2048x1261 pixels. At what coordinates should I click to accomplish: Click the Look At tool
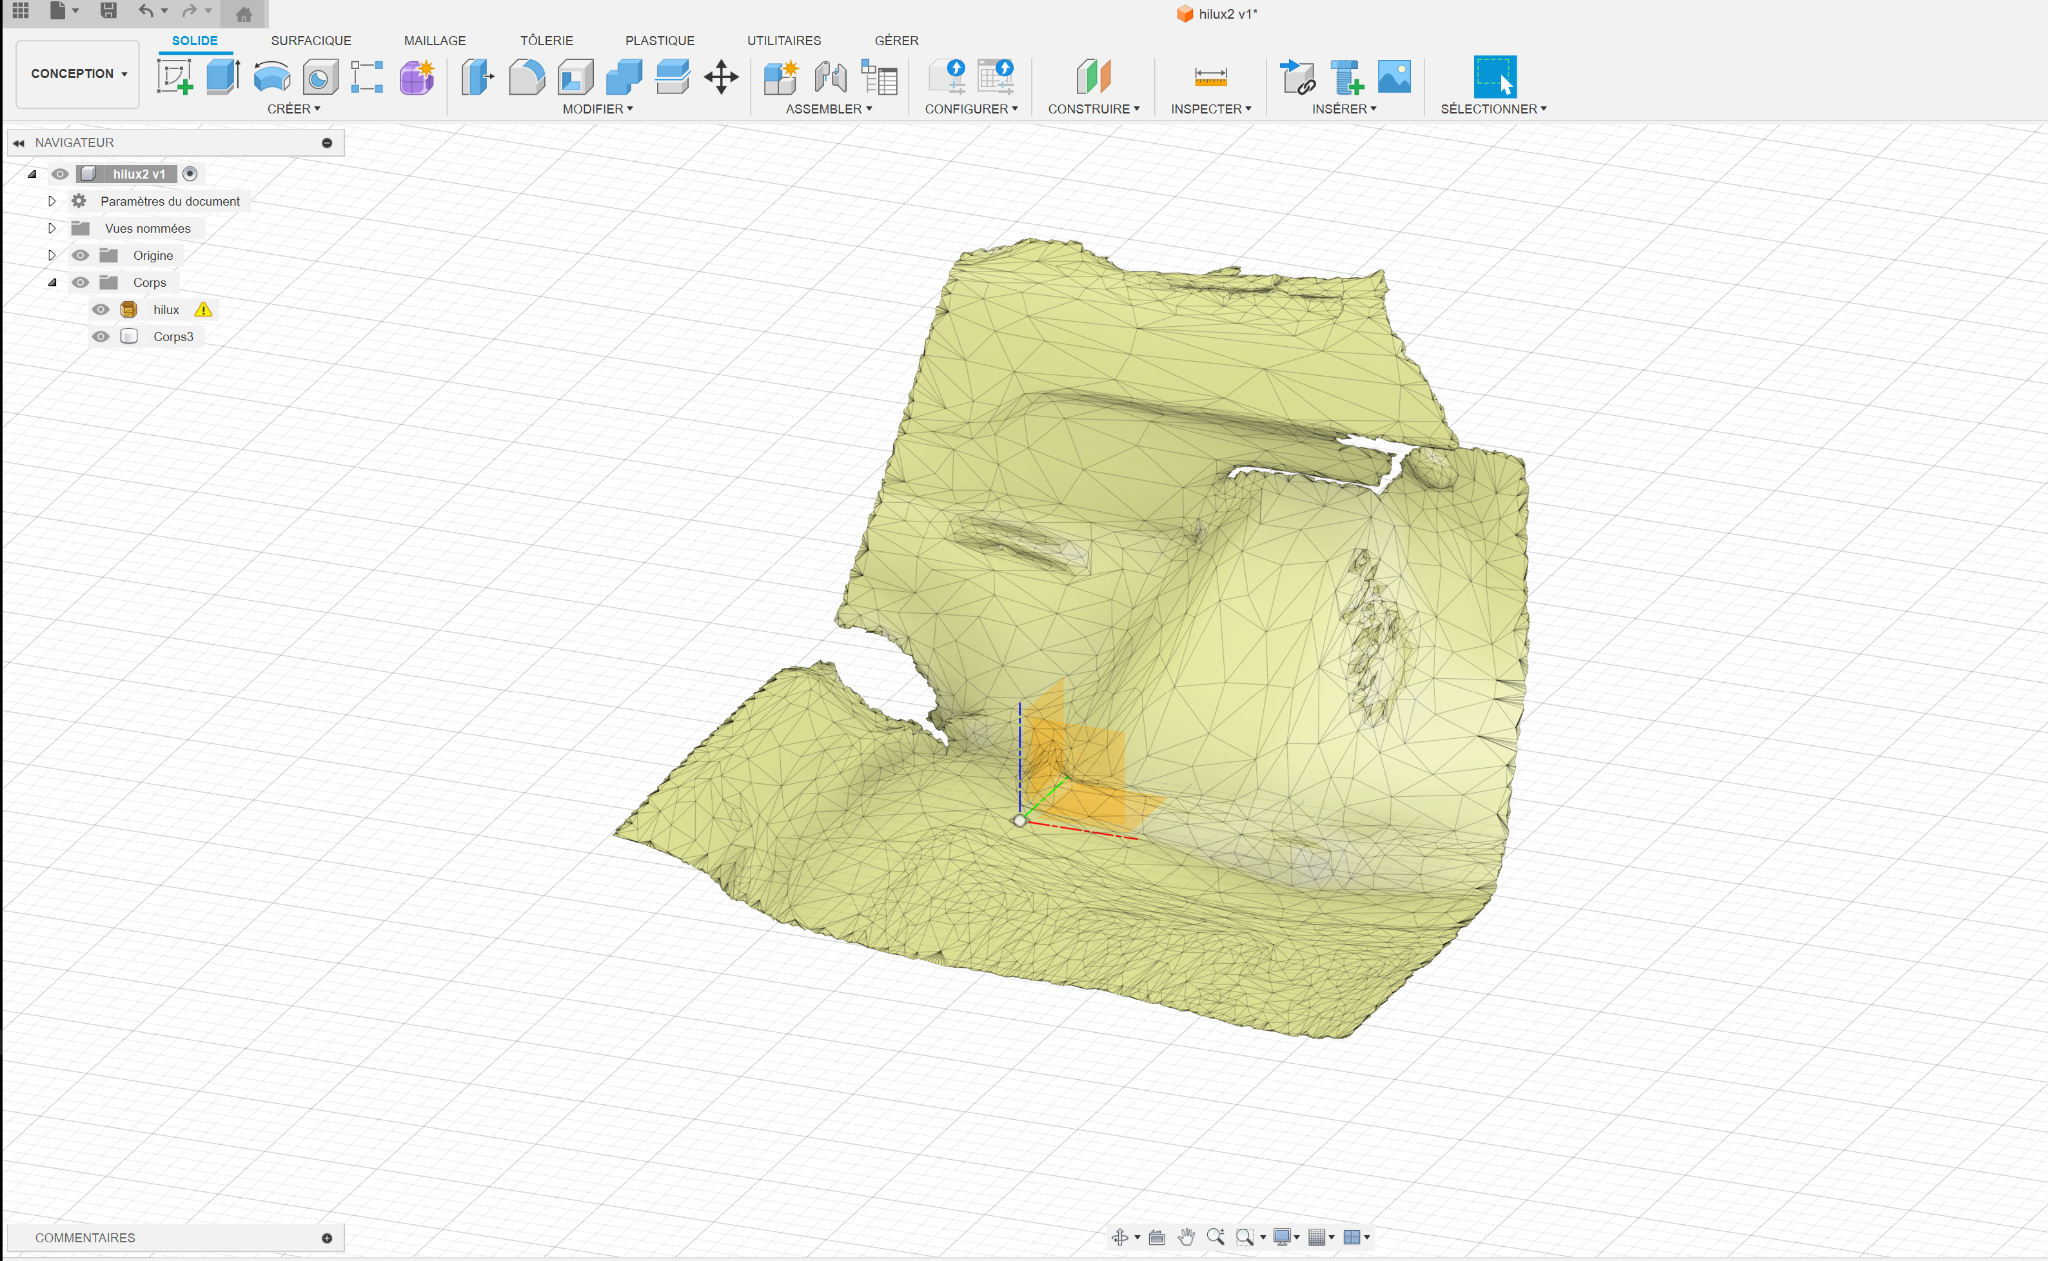coord(1157,1237)
